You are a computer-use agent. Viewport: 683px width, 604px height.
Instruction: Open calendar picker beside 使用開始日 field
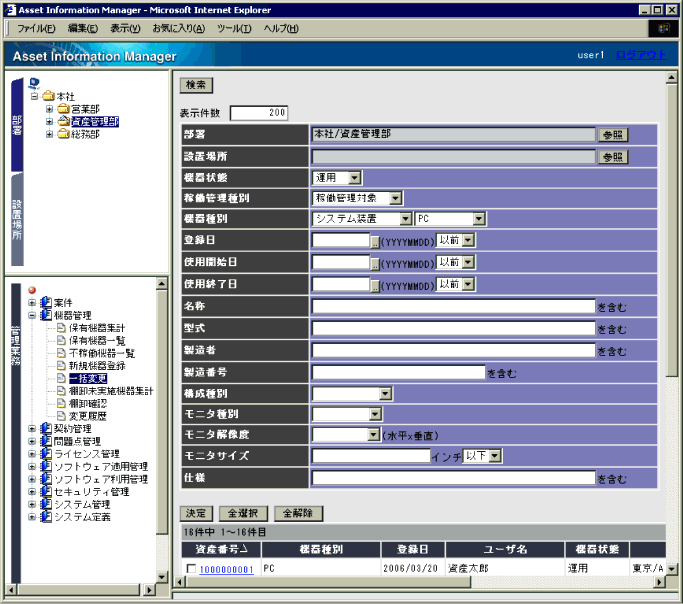[x=375, y=263]
